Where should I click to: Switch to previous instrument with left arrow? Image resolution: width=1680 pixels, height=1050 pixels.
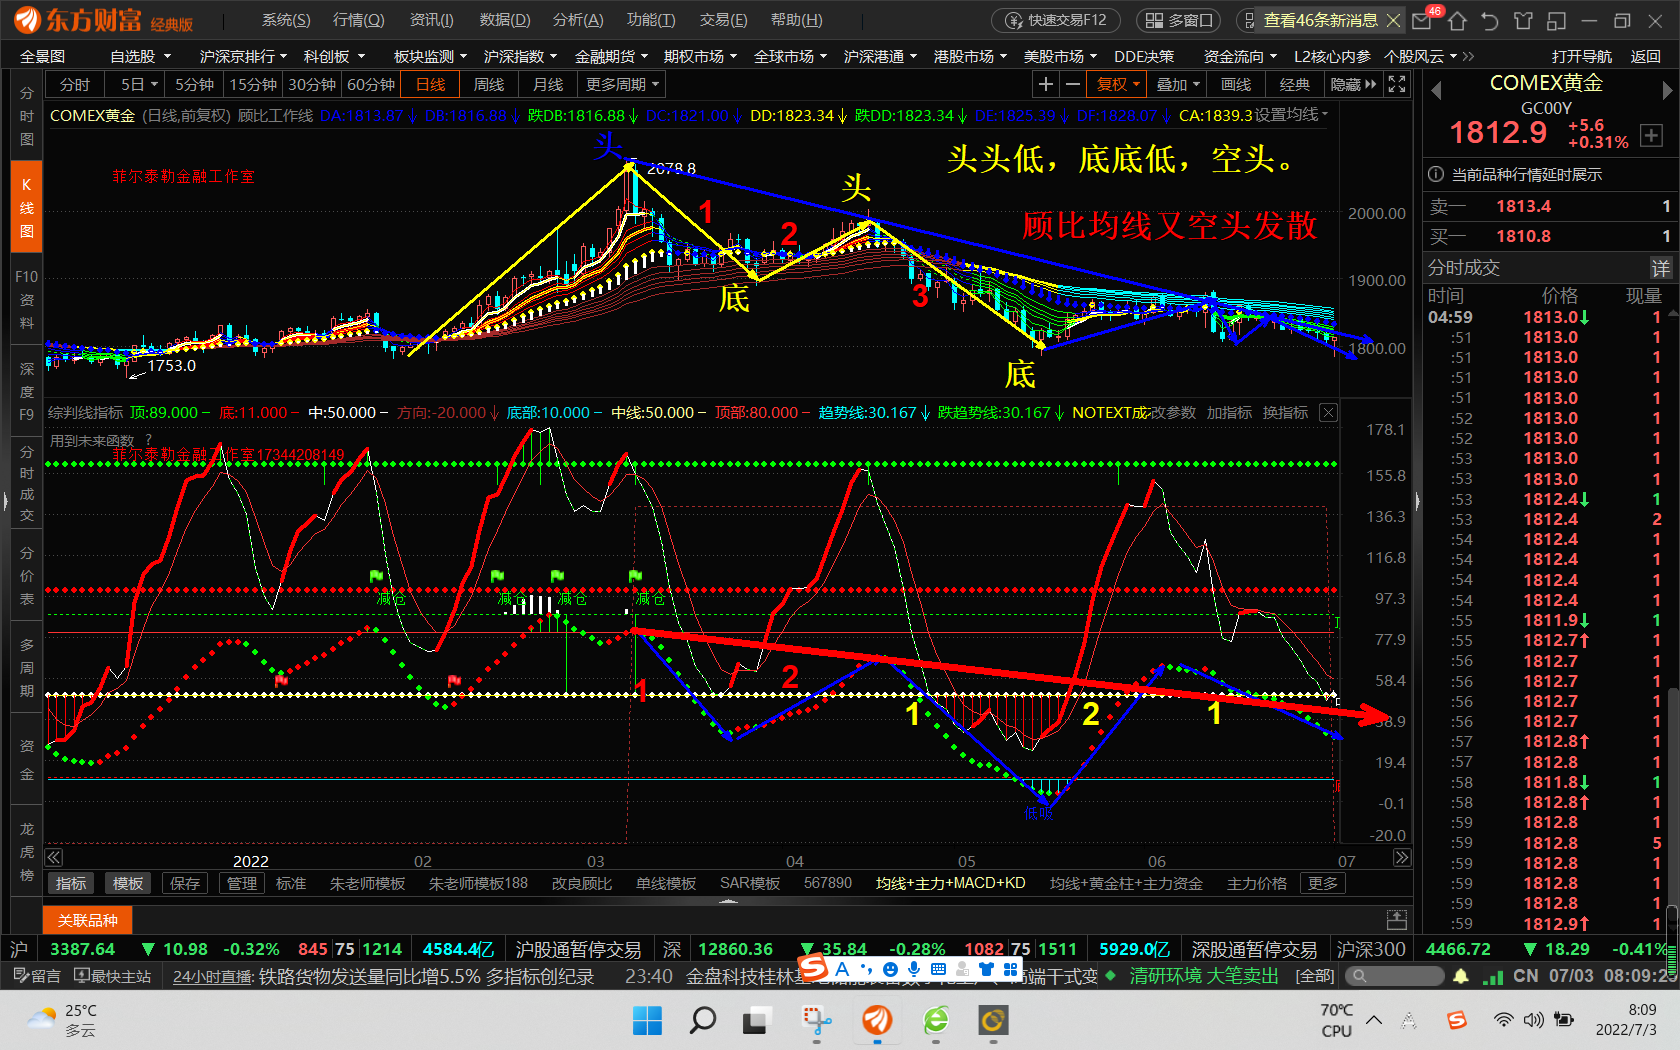coord(1436,91)
